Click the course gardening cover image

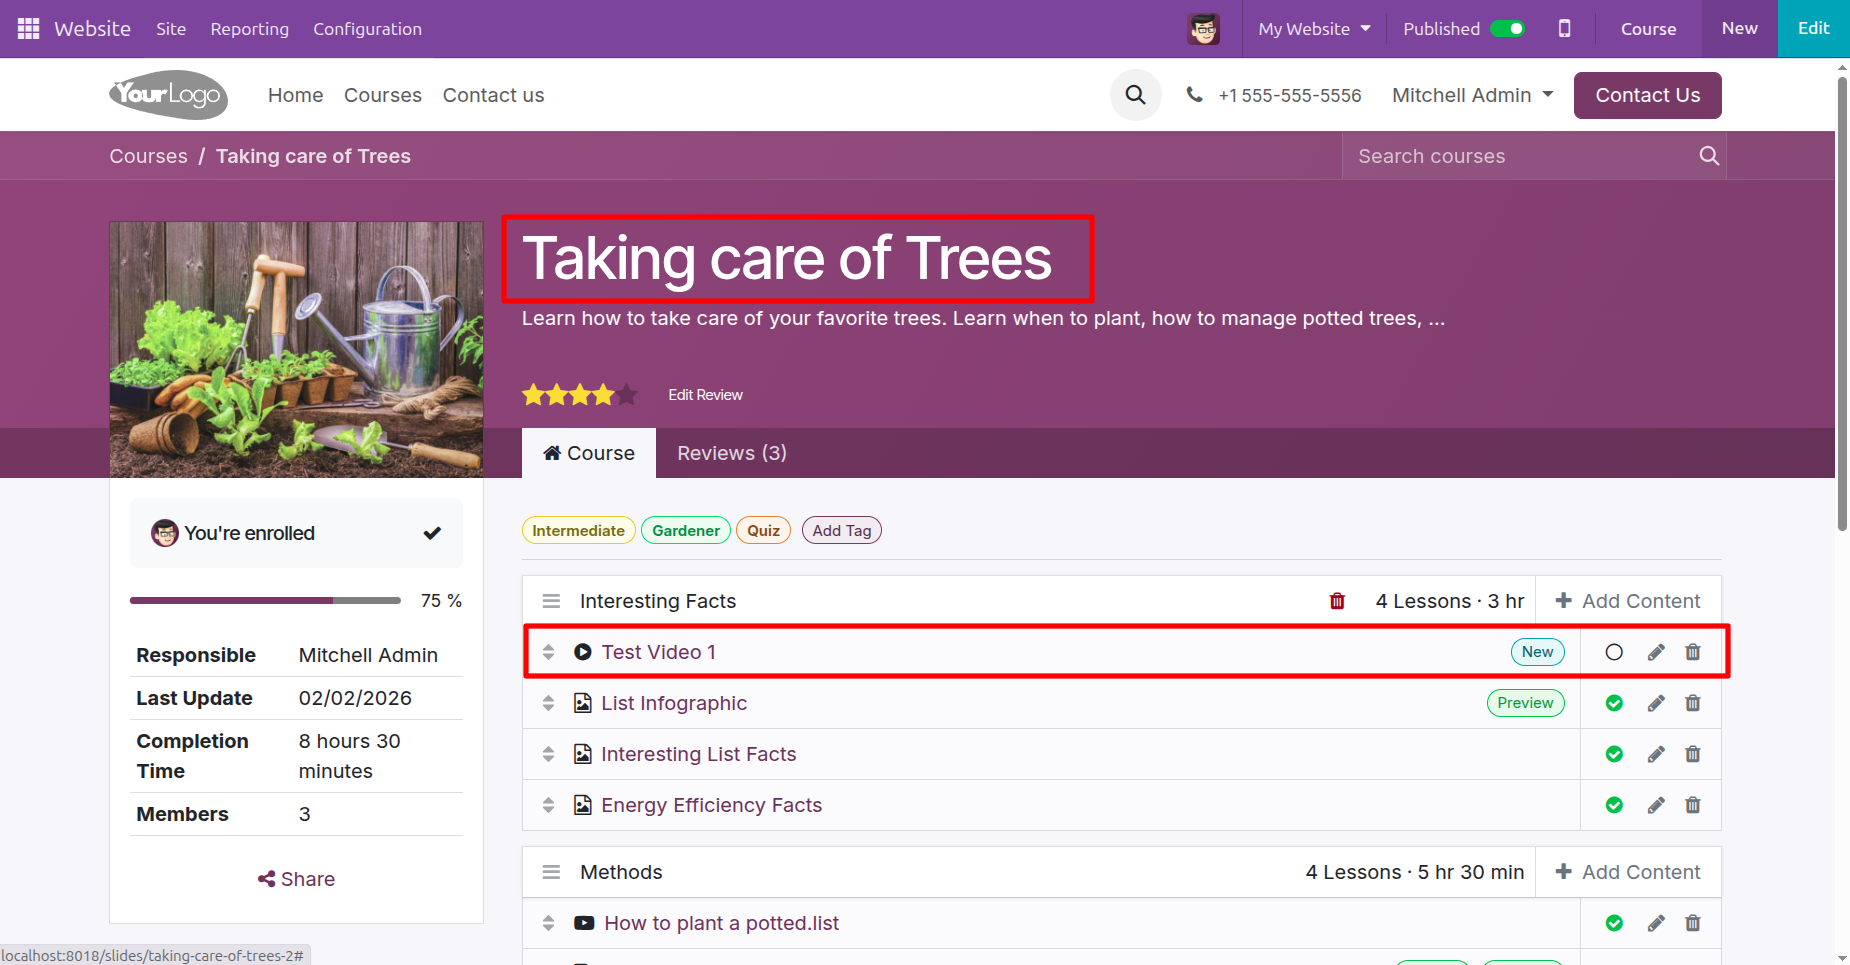(296, 349)
